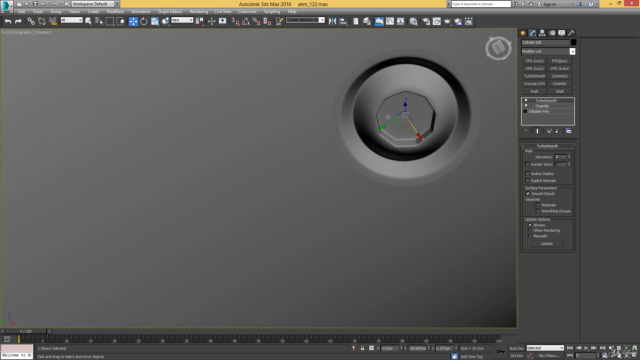
Task: Open the Tools menu
Action: tap(38, 12)
